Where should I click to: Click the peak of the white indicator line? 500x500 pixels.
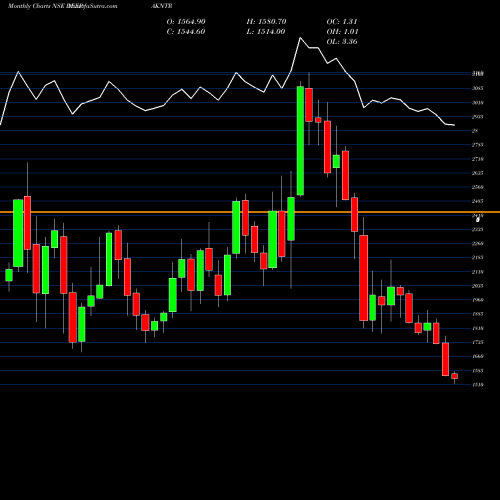[300, 38]
